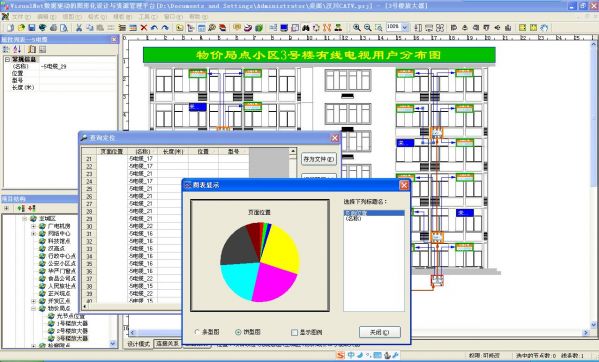
Task: Click the blue floppy disk Save icon
Action: pos(32,28)
